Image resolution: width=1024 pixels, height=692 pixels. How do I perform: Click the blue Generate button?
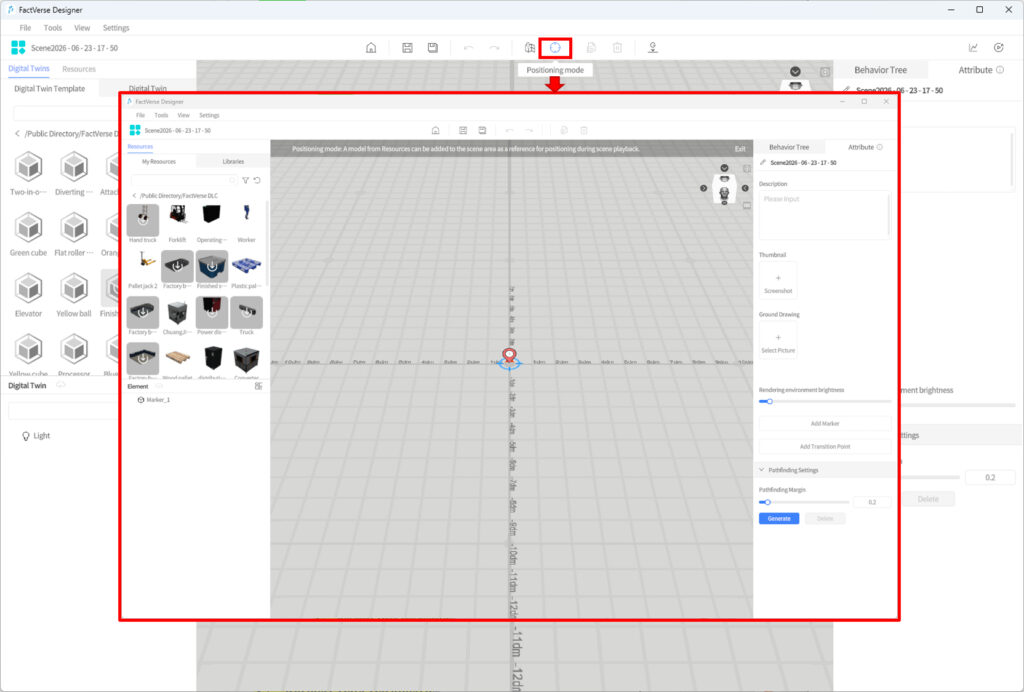click(x=778, y=518)
